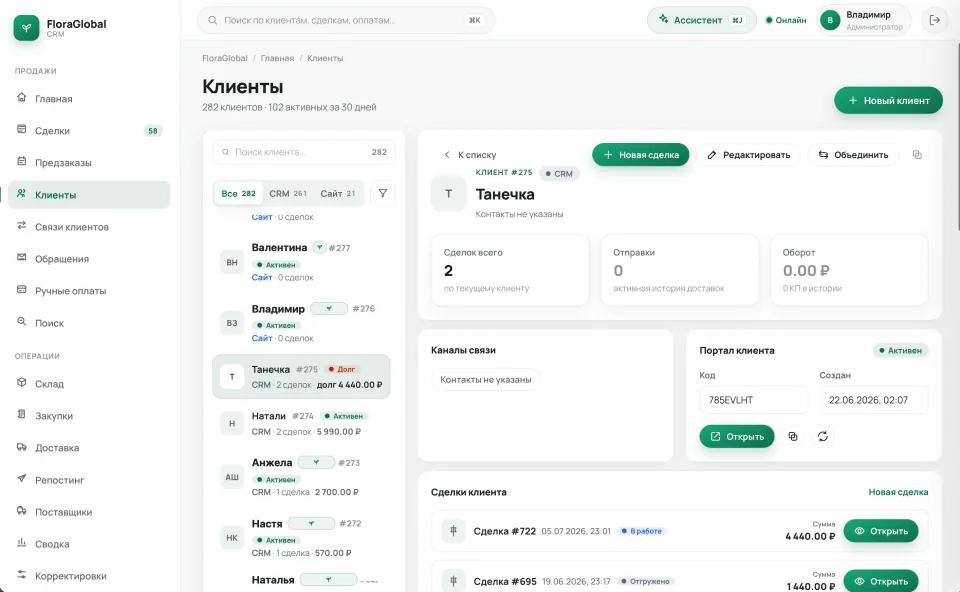Click the Активен portal status badge
Image resolution: width=960 pixels, height=592 pixels.
coord(900,351)
